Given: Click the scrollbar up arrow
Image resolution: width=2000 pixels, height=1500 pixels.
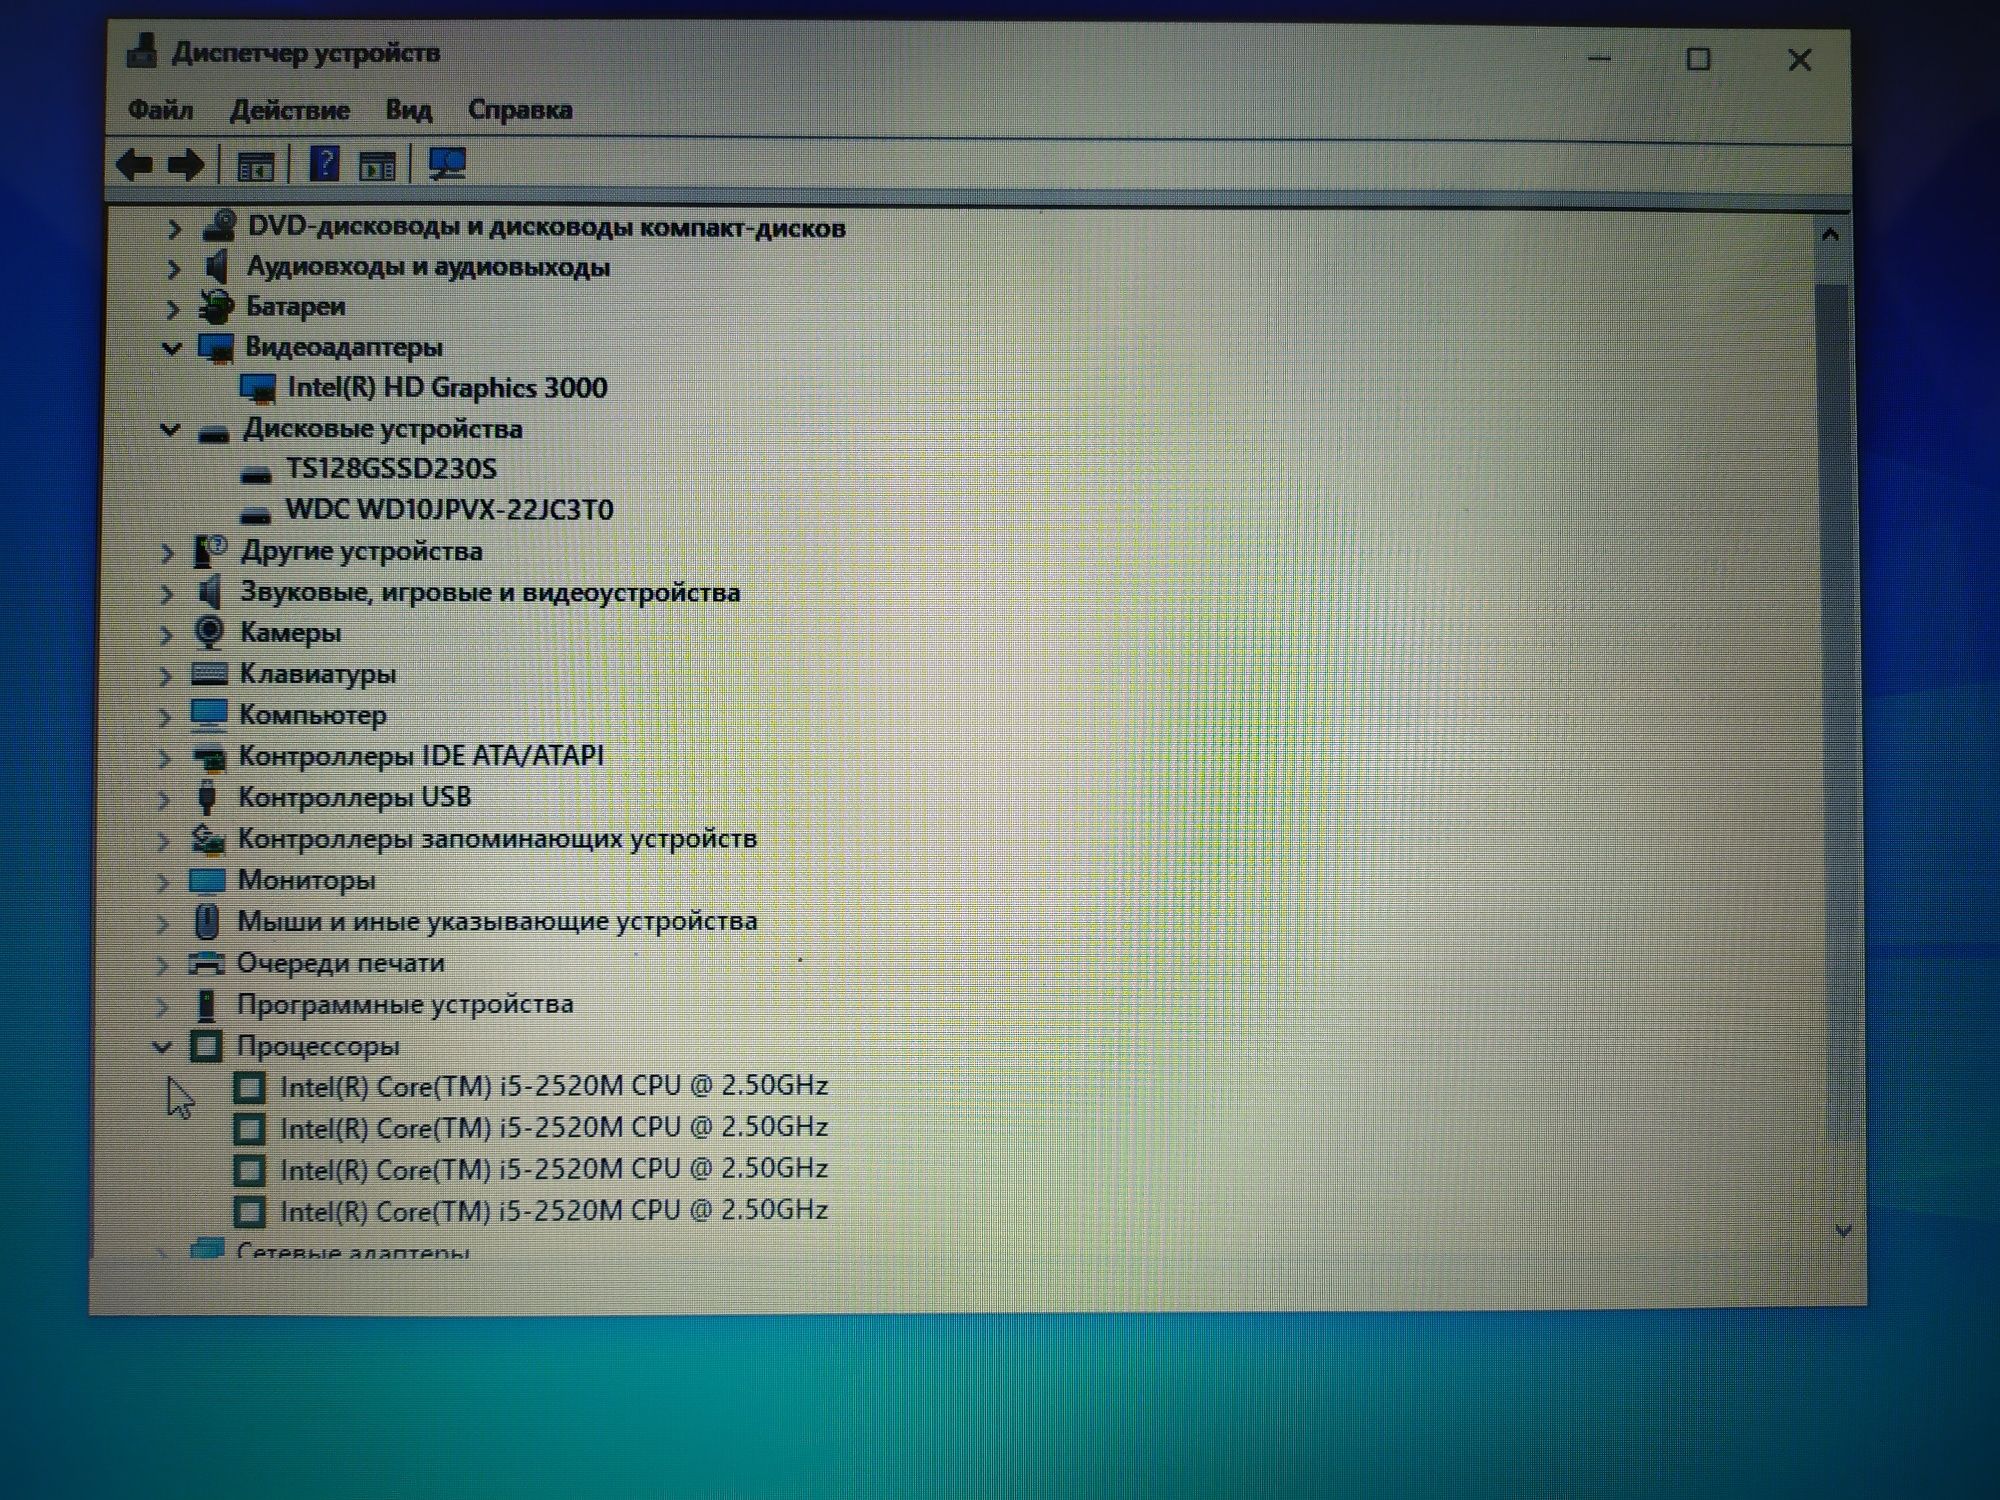Looking at the screenshot, I should 1831,235.
